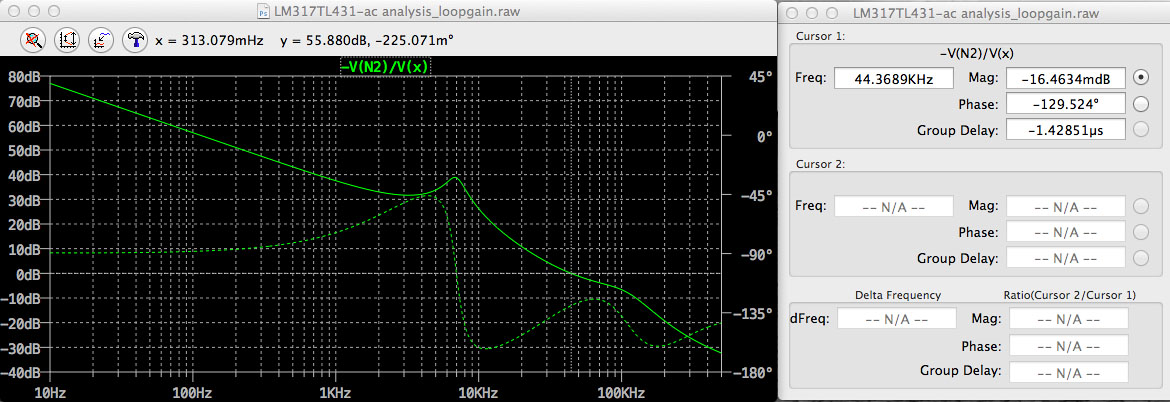This screenshot has width=1170, height=402.
Task: Click the add traces toolbar icon
Action: (x=101, y=40)
